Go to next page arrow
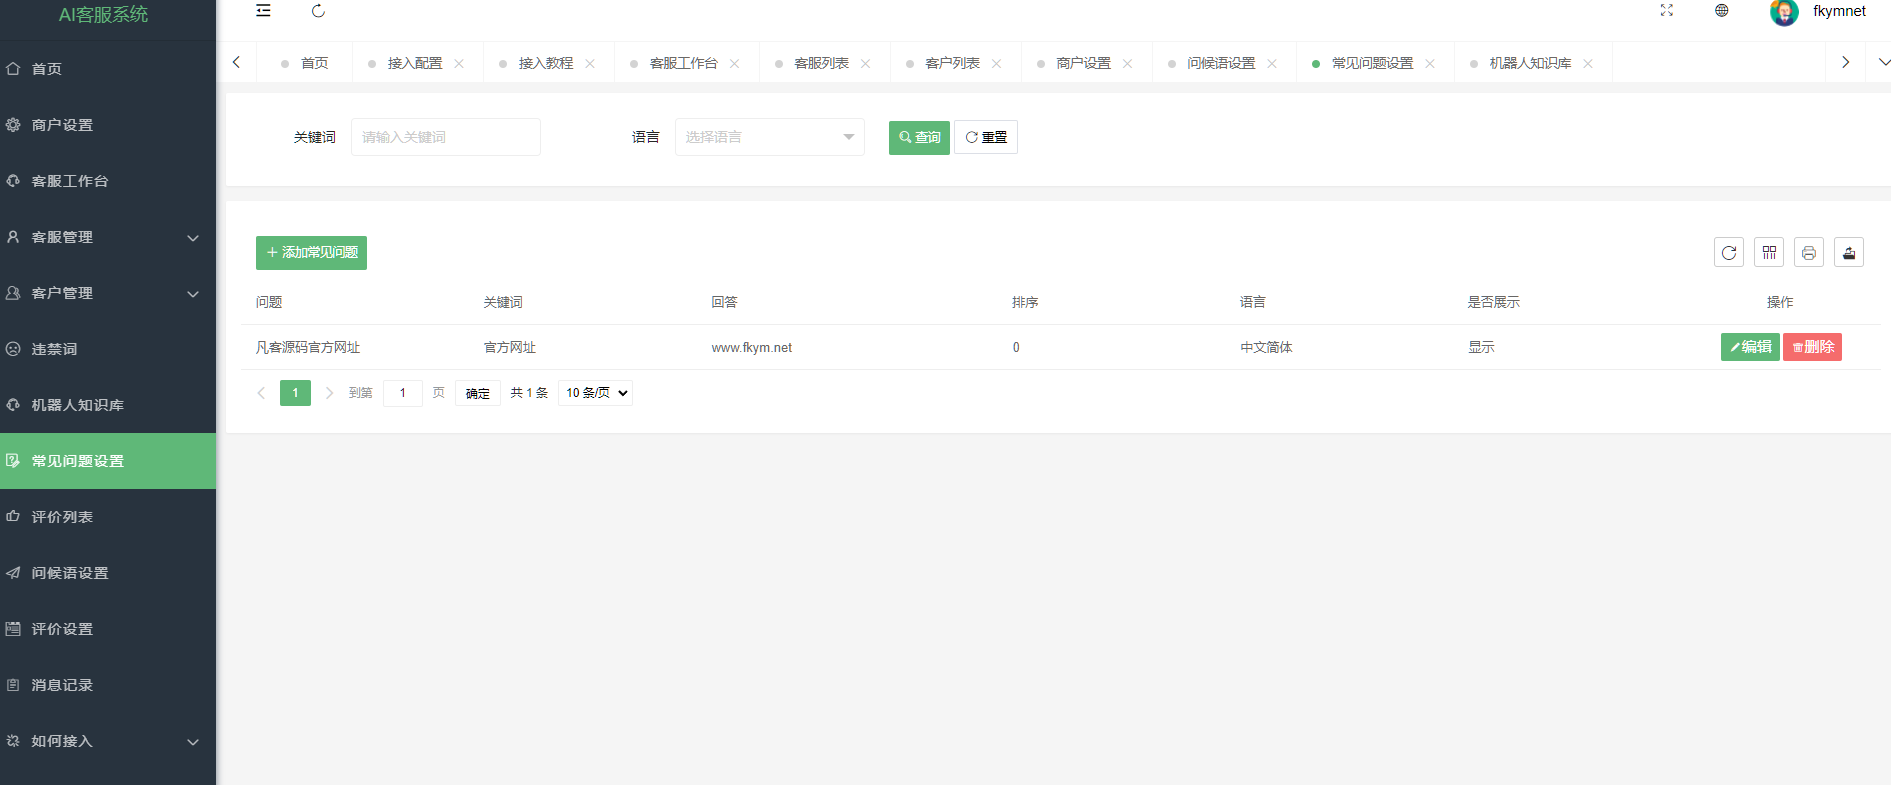The height and width of the screenshot is (785, 1891). [329, 393]
